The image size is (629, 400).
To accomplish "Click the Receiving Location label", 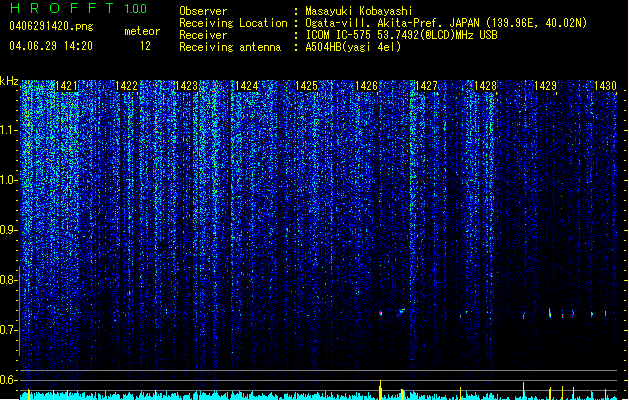I will [233, 23].
